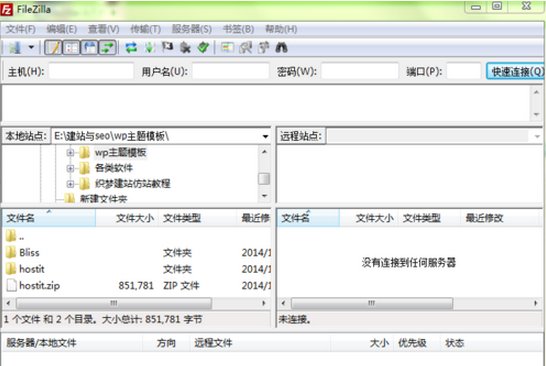Click the 端口(P) port input field
546x366 pixels.
click(x=463, y=71)
